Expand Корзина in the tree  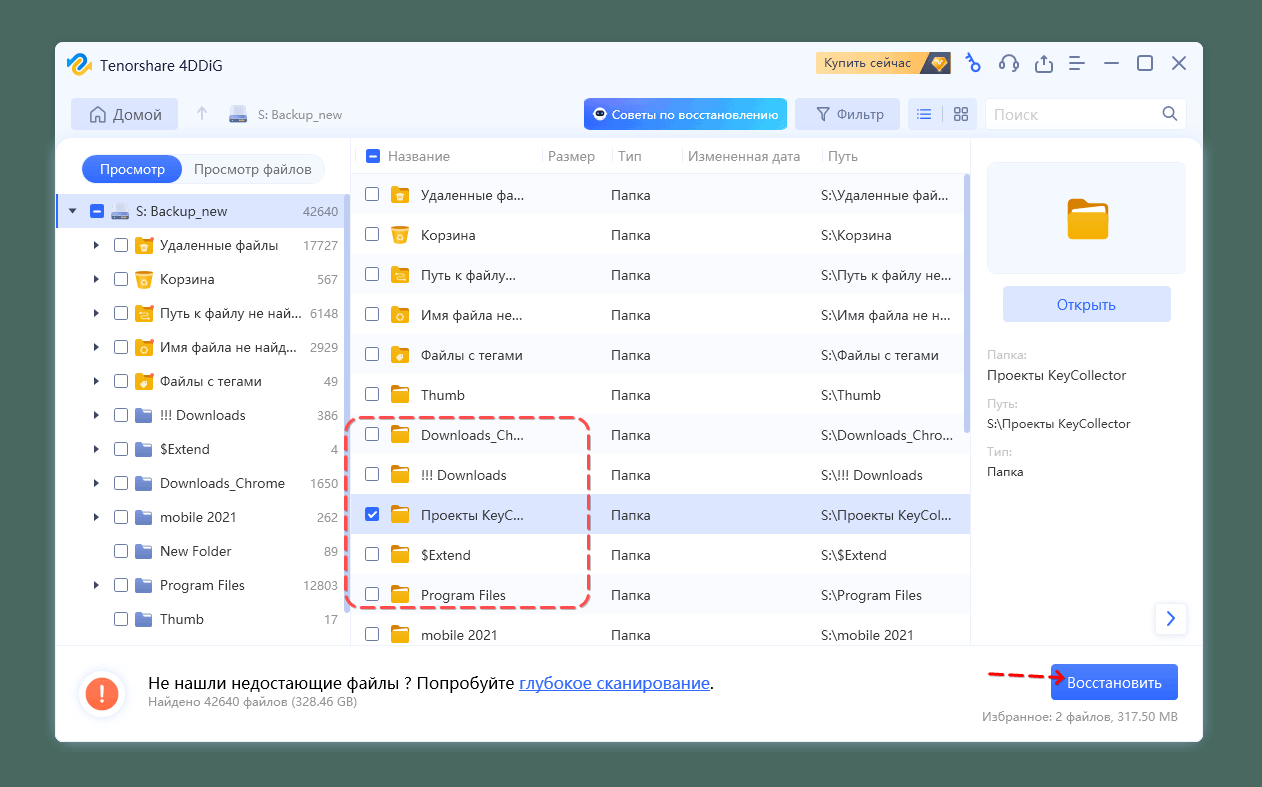96,279
